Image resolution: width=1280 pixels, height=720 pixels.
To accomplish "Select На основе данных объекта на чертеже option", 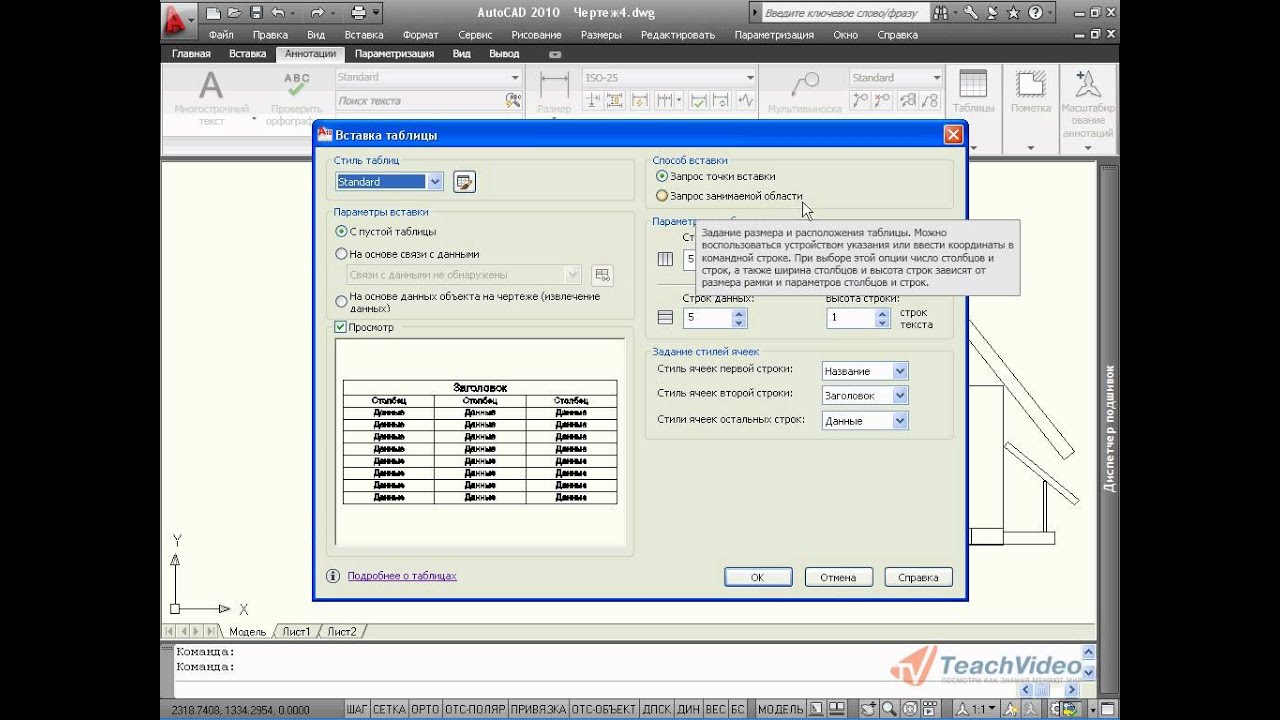I will [342, 299].
